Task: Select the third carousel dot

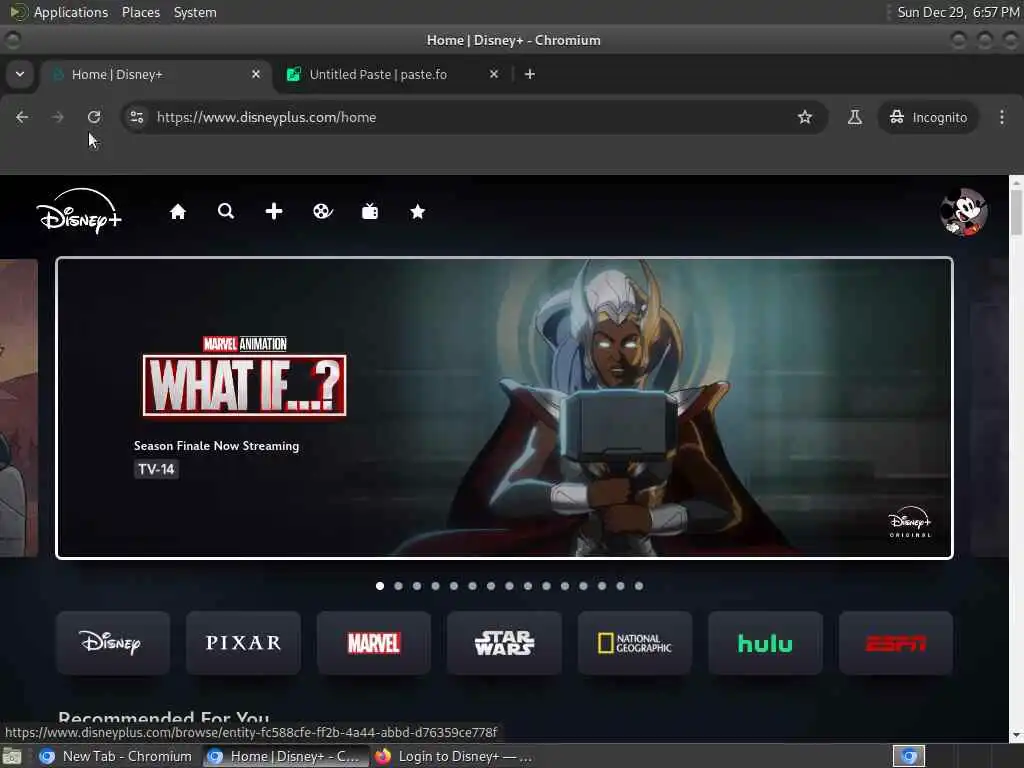Action: 417,586
